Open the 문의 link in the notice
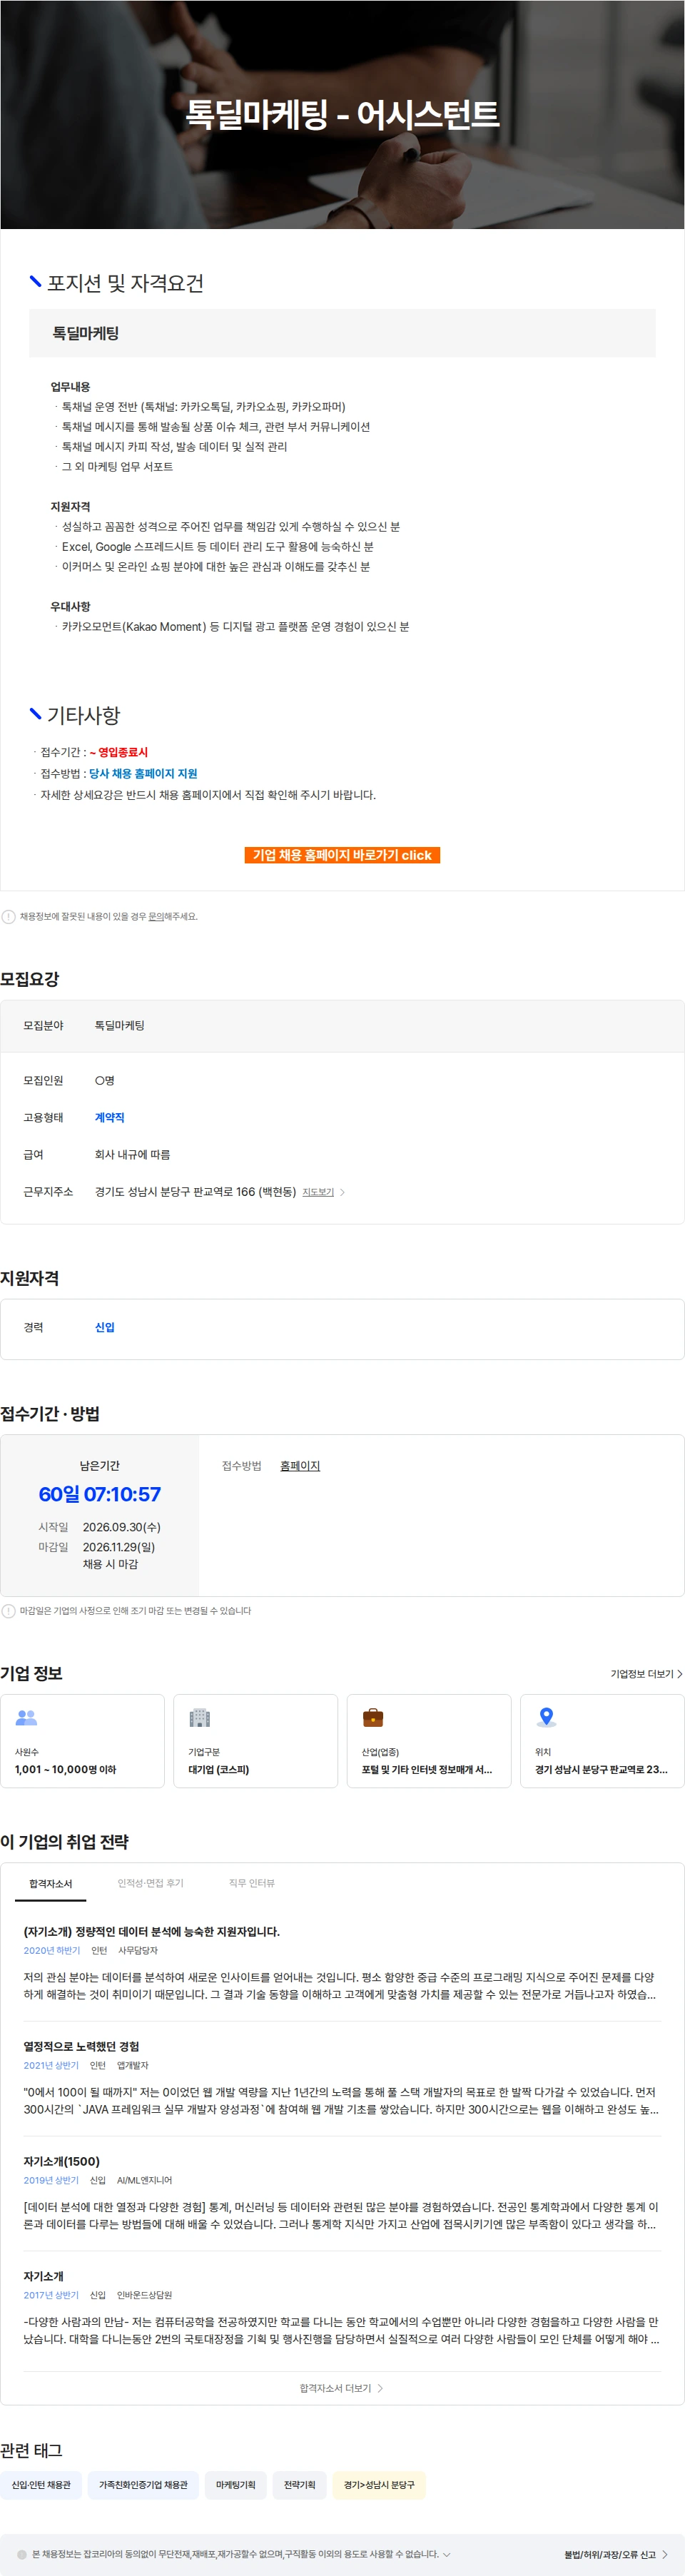This screenshot has width=685, height=2576. point(155,916)
